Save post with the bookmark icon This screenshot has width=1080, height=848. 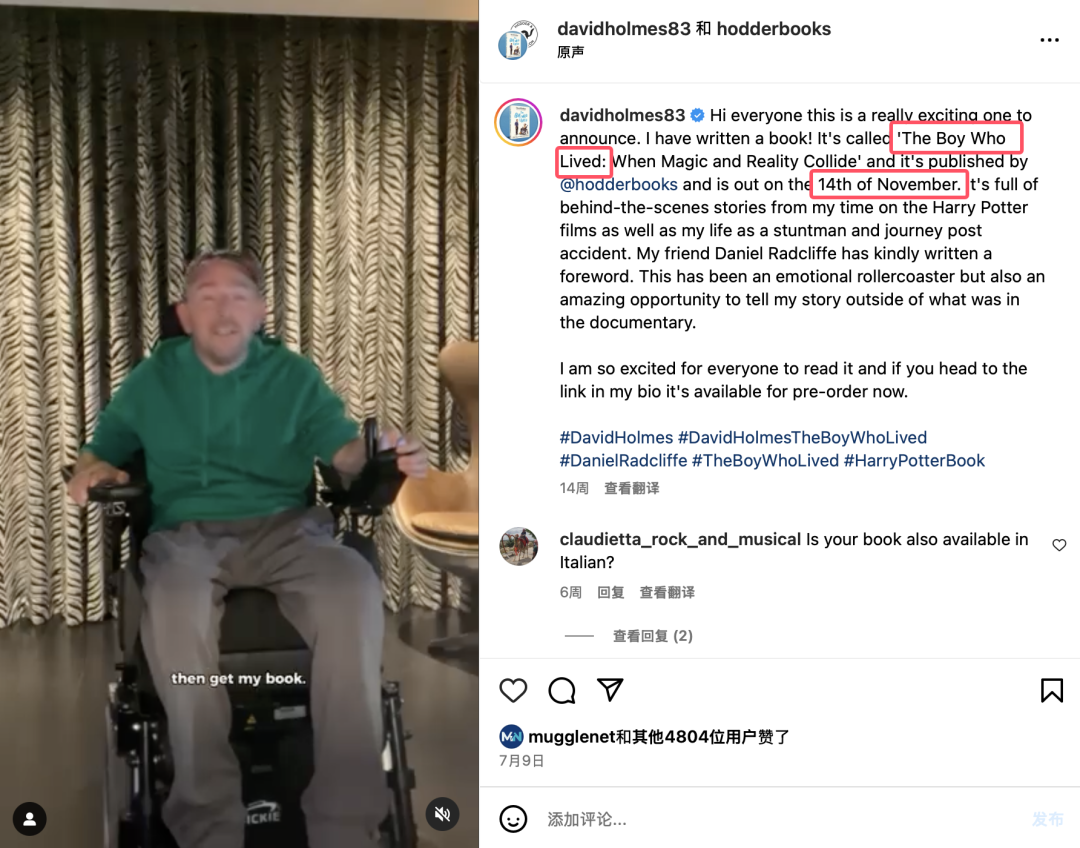pyautogui.click(x=1052, y=690)
